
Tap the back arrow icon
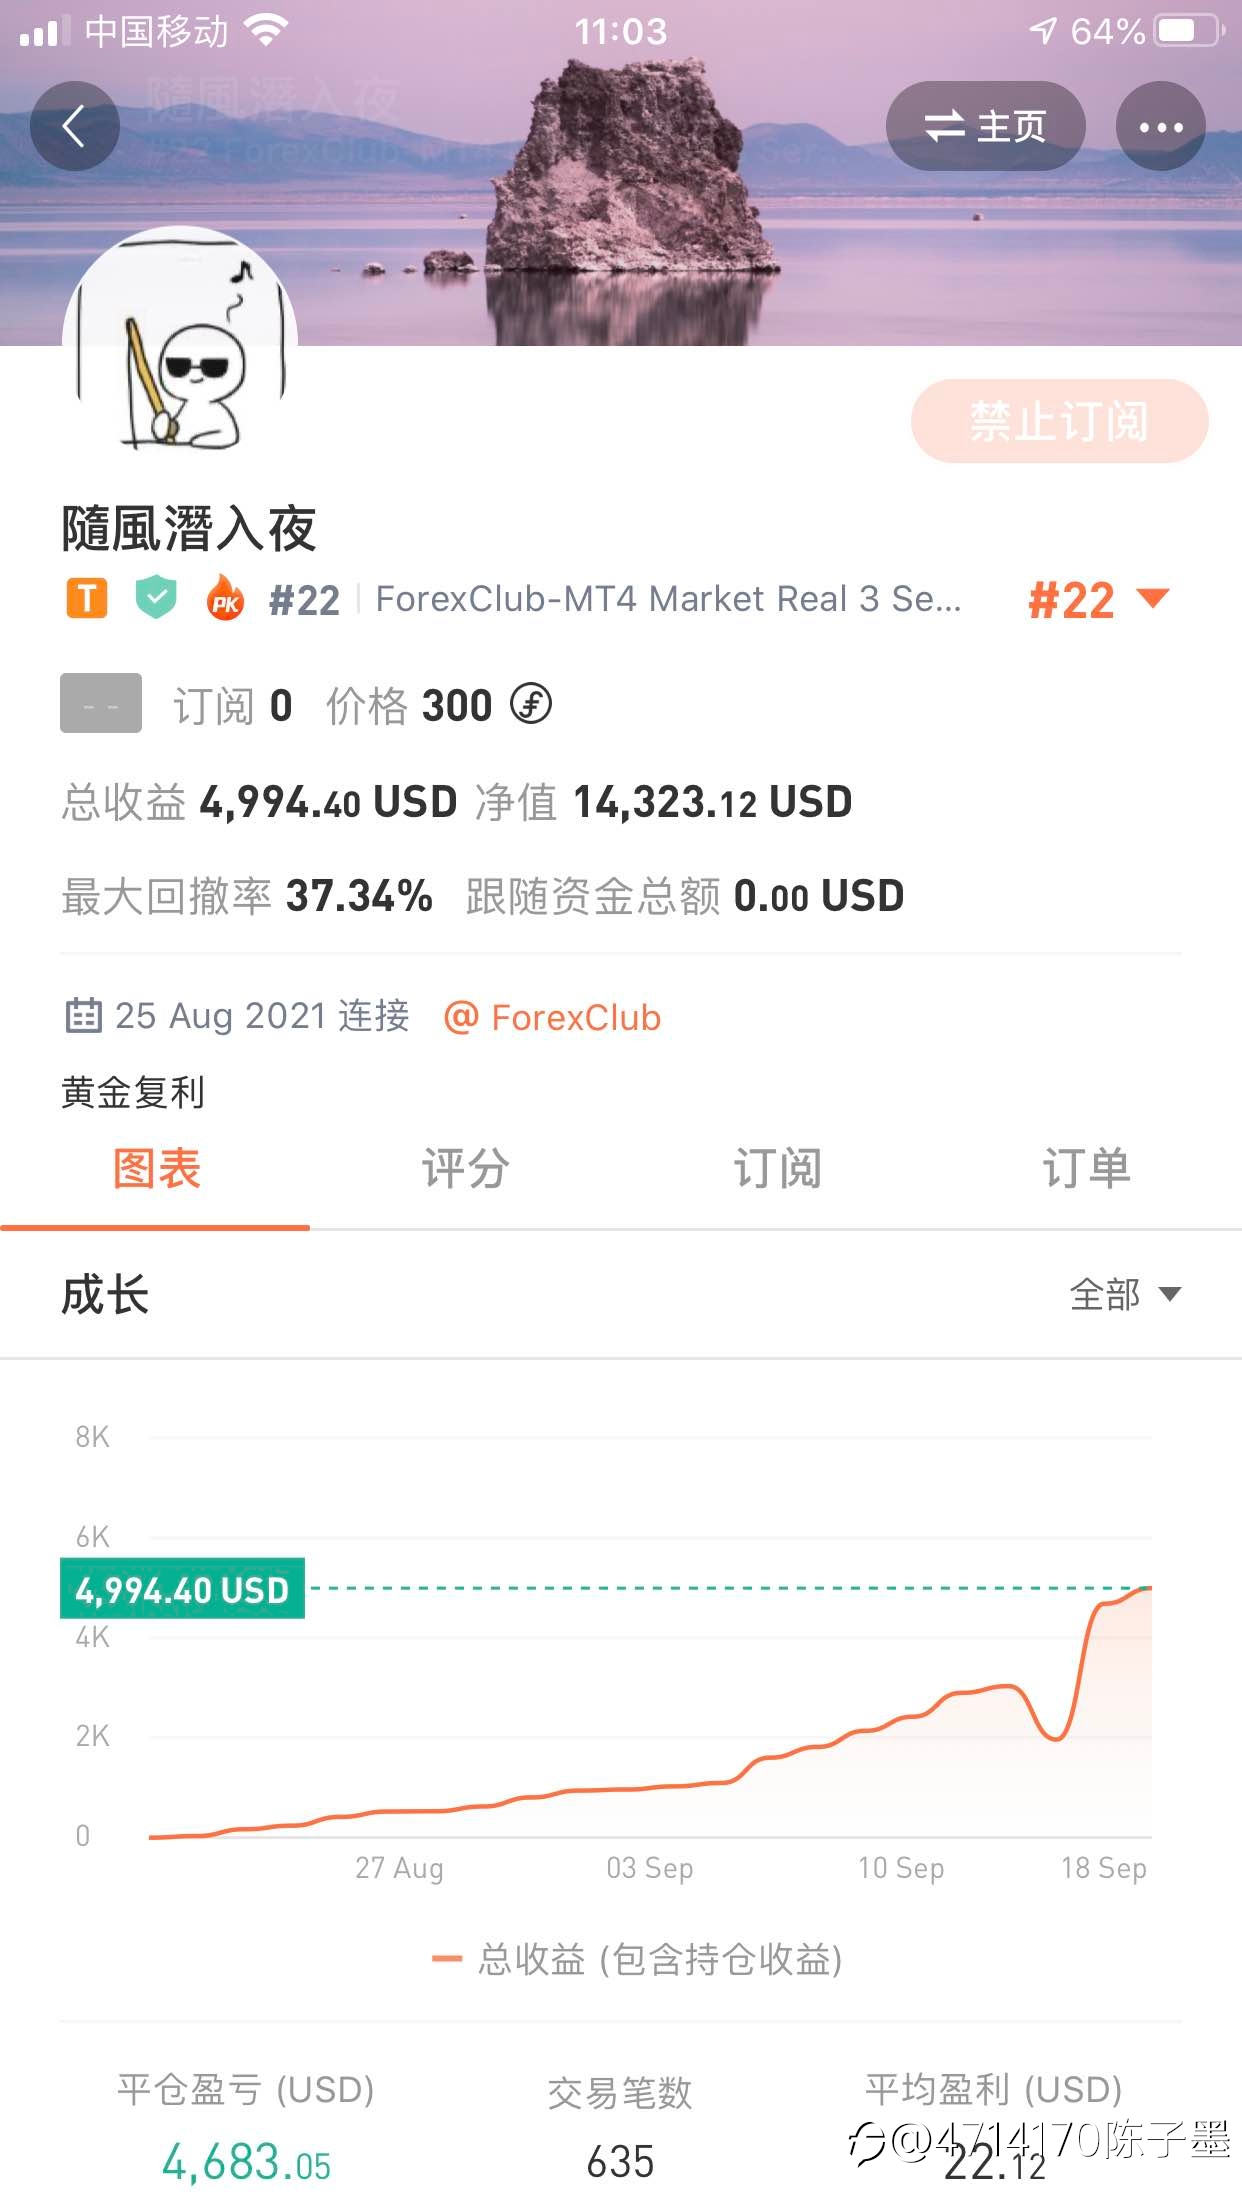click(x=75, y=126)
